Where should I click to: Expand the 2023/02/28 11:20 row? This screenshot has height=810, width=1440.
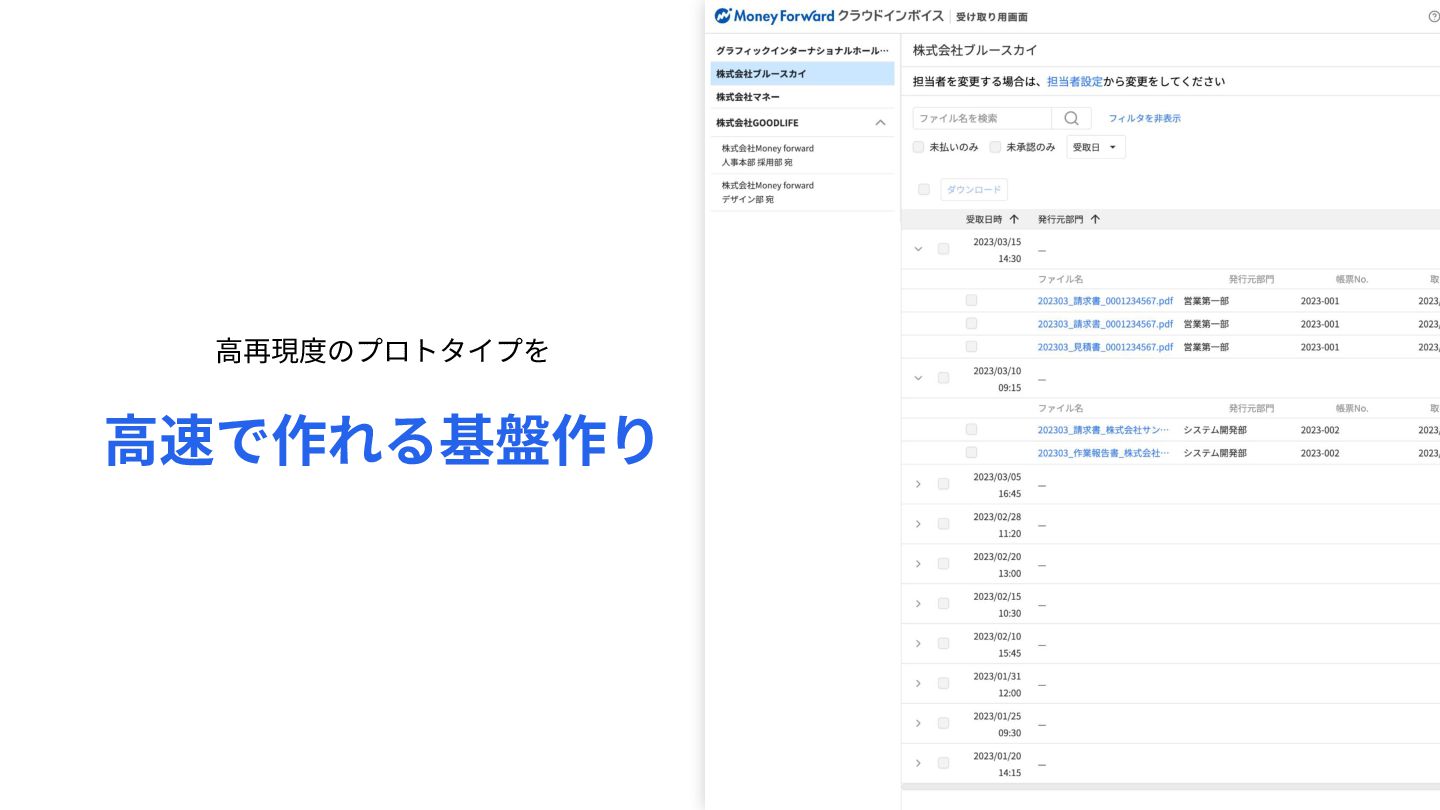point(918,524)
